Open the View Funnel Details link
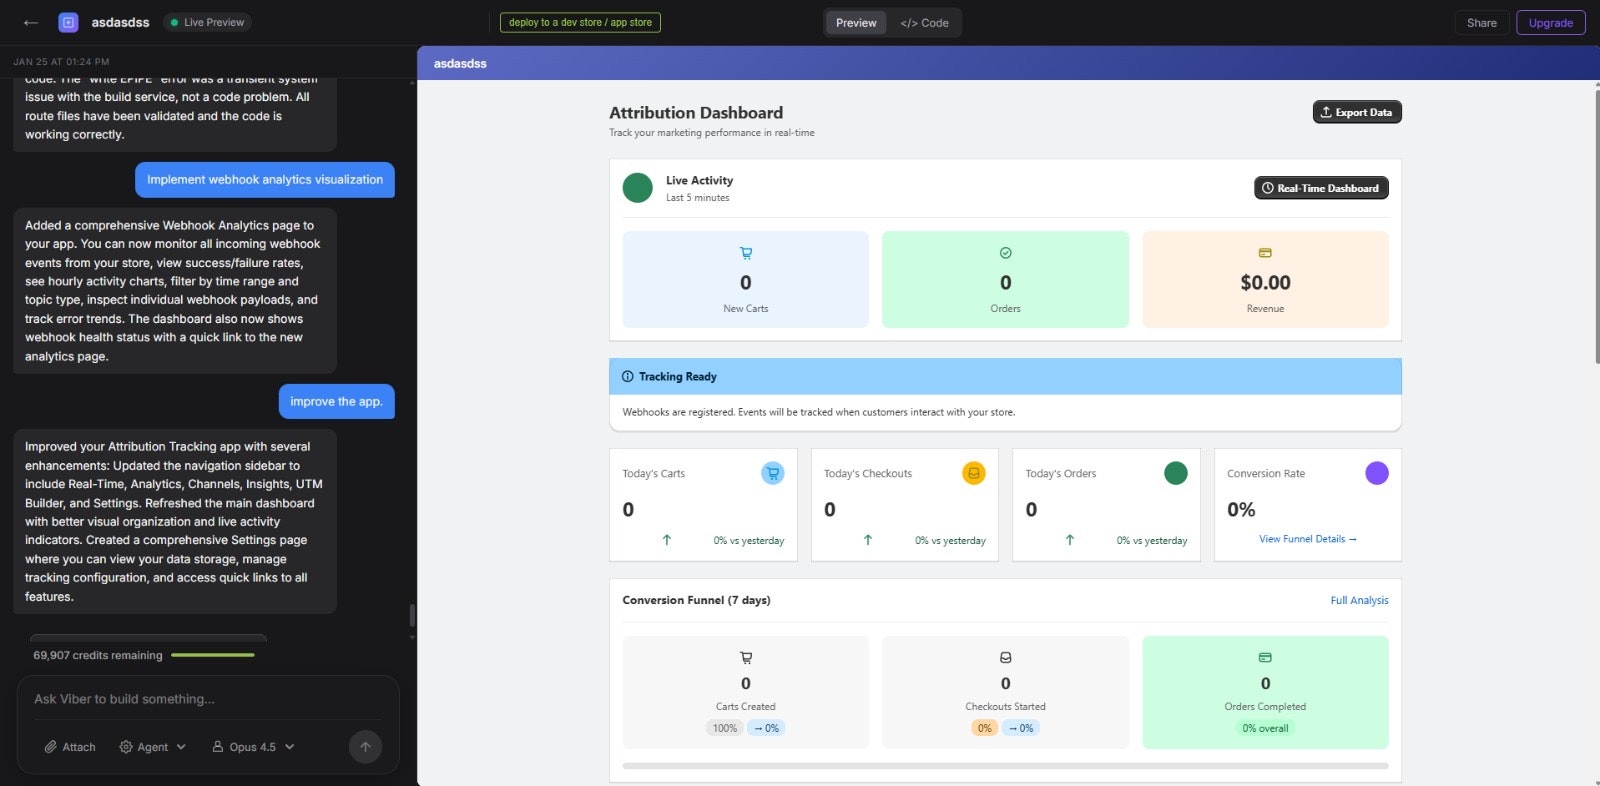The image size is (1600, 786). [1308, 539]
